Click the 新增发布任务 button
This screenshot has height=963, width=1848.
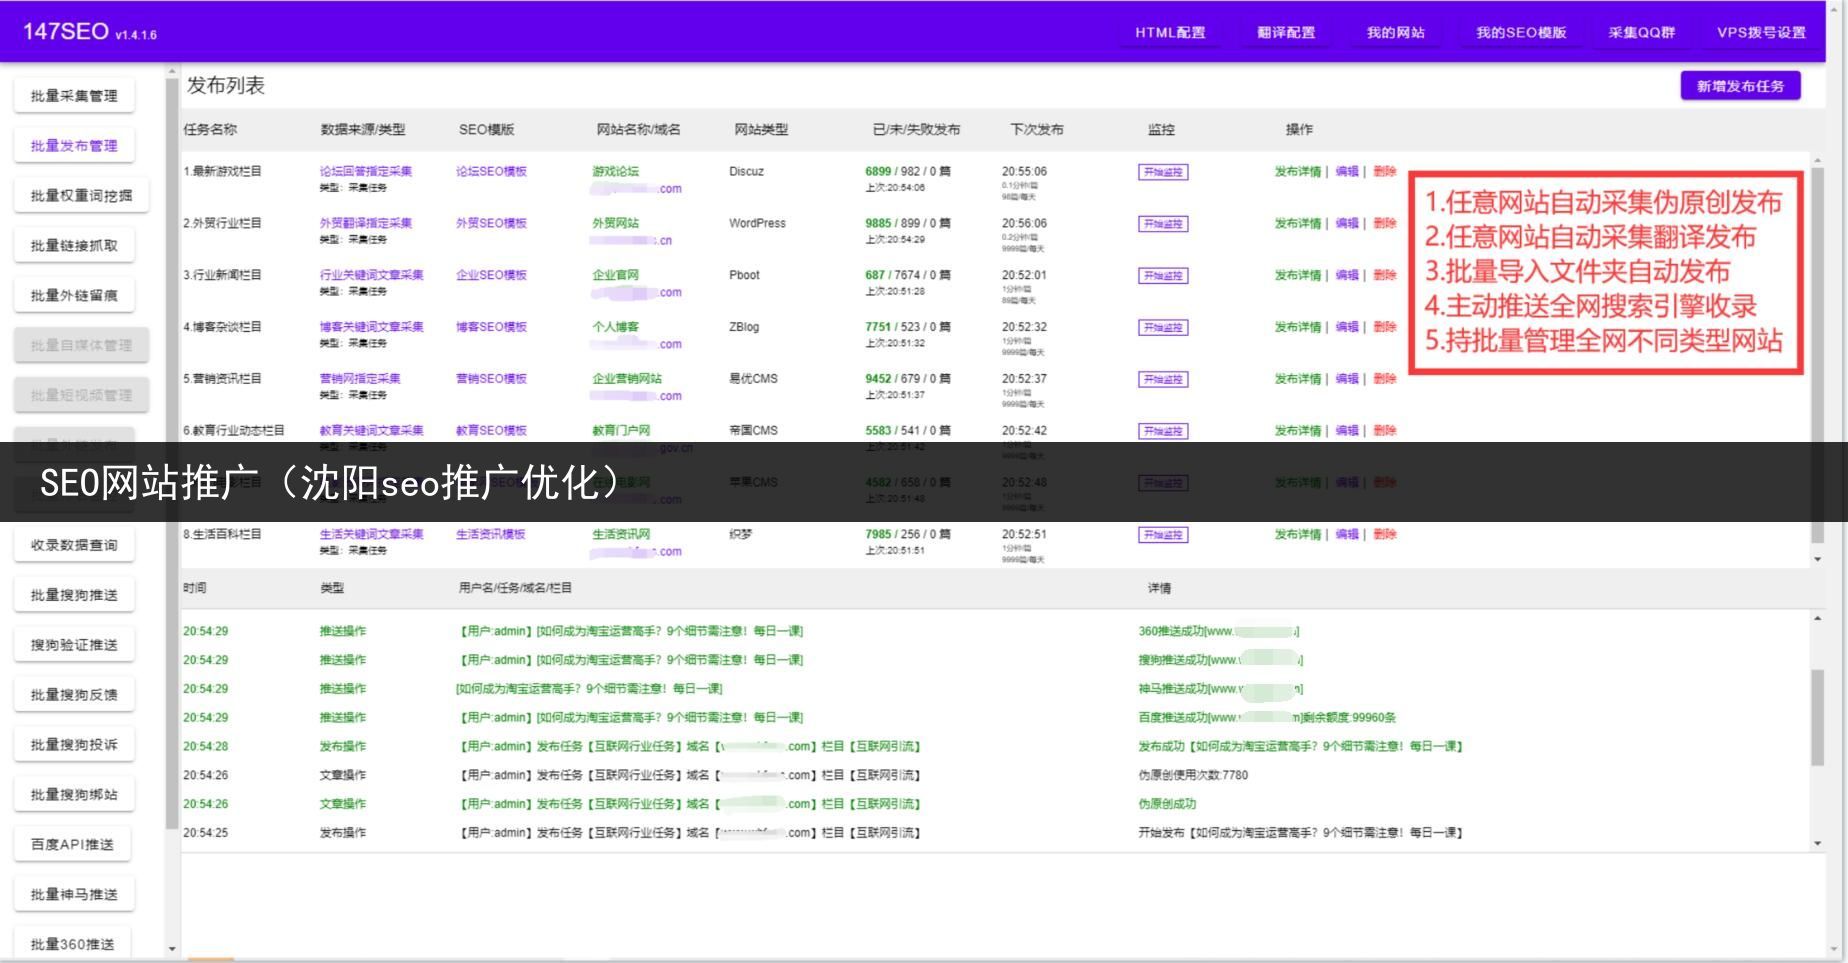point(1739,86)
